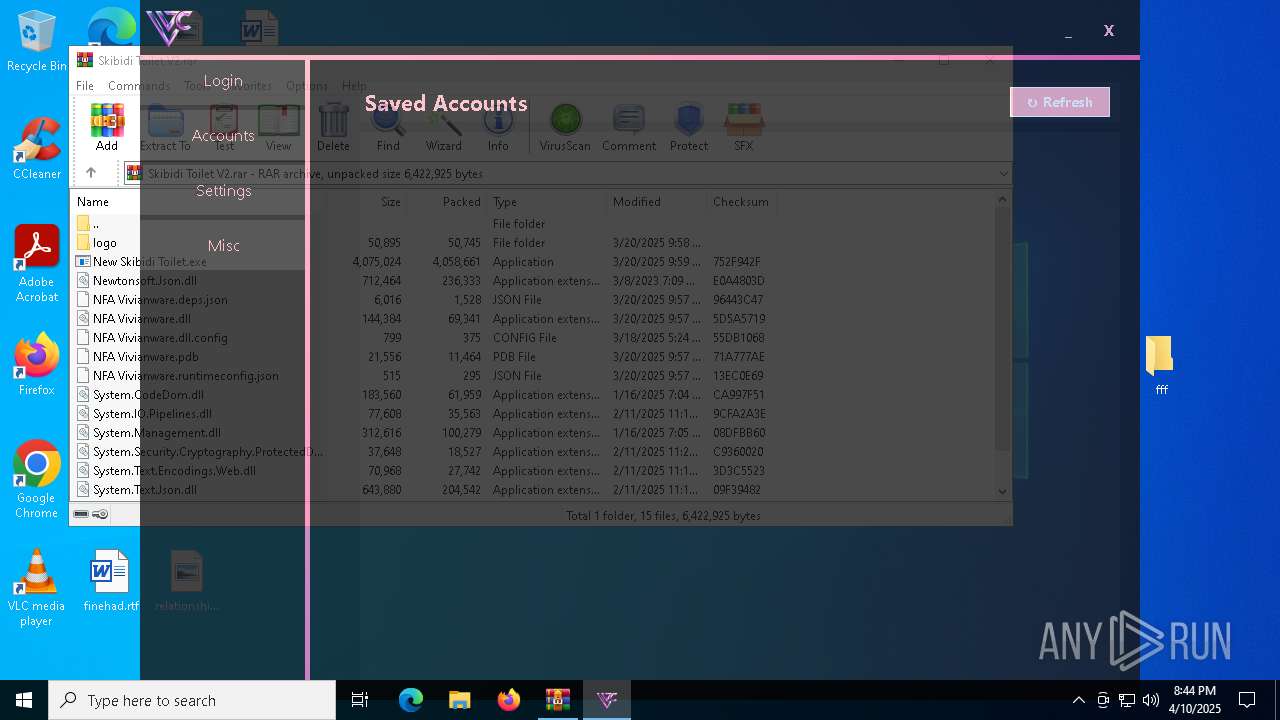
Task: Open the Settings section in the overlay
Action: pos(223,191)
